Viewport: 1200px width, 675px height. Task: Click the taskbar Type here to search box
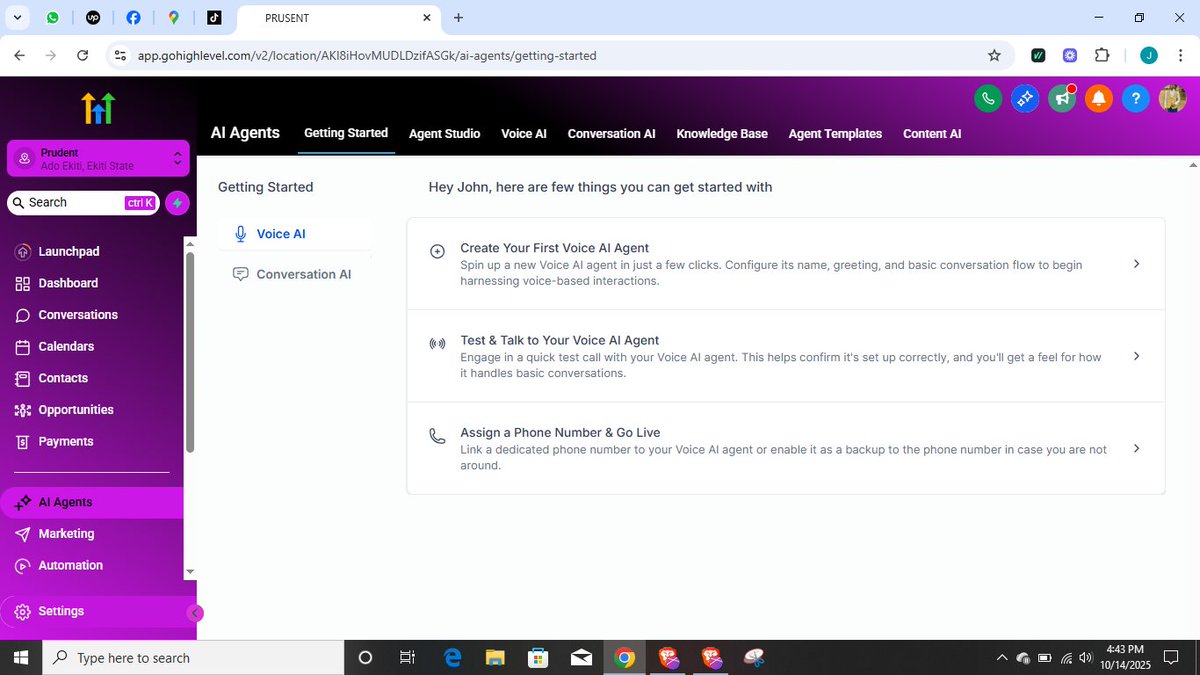pyautogui.click(x=193, y=657)
